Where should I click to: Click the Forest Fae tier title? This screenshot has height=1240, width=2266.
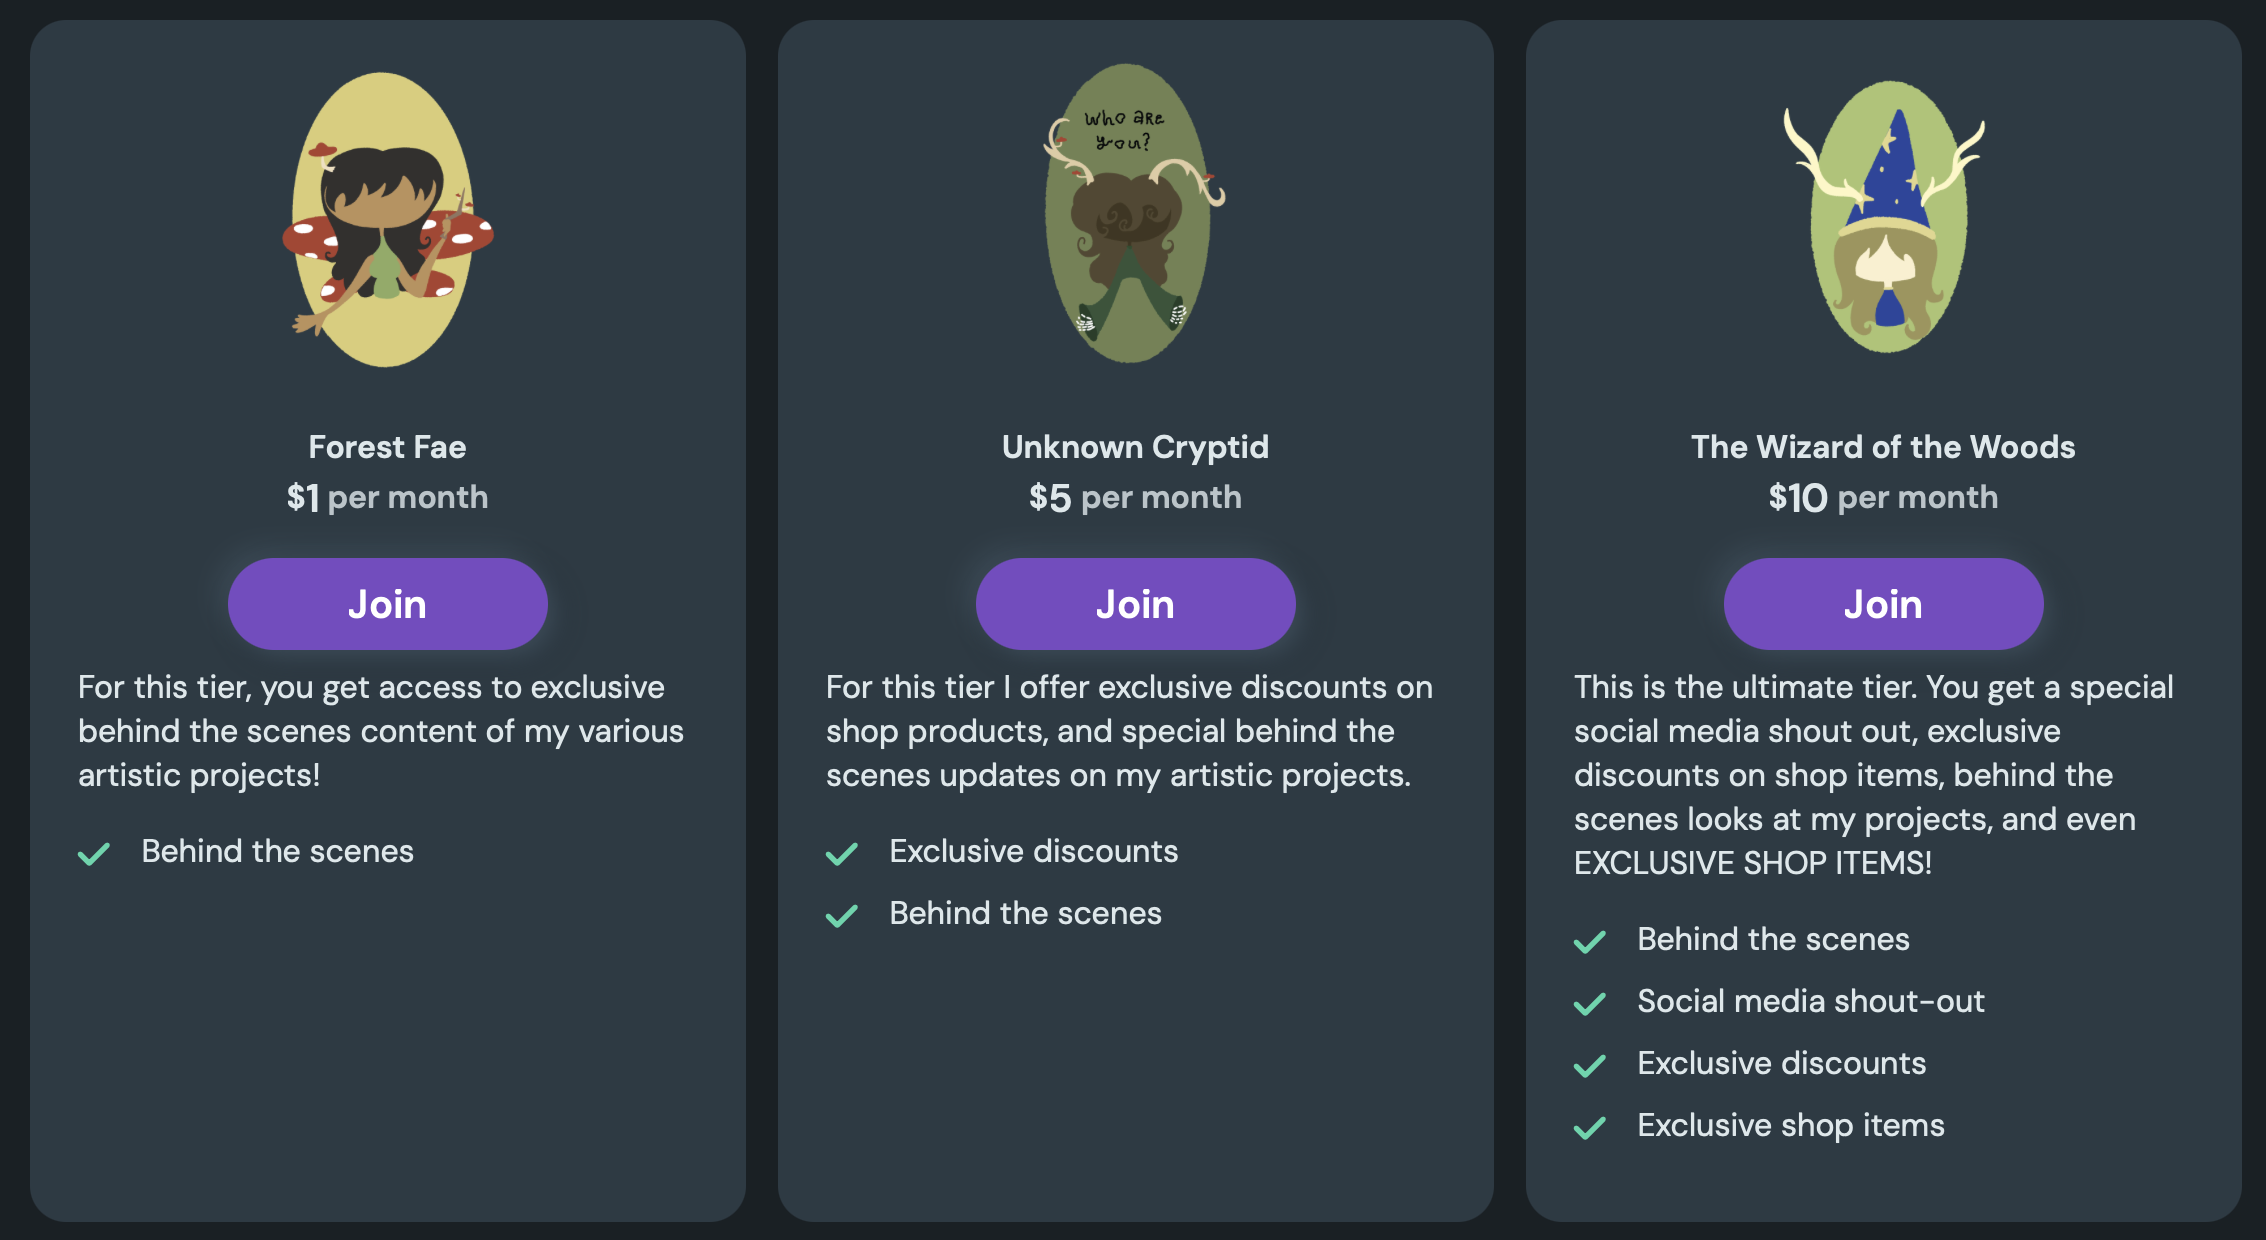pos(387,447)
